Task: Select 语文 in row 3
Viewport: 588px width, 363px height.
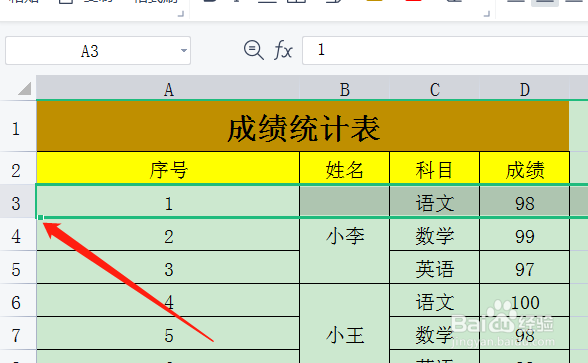Action: click(x=435, y=201)
